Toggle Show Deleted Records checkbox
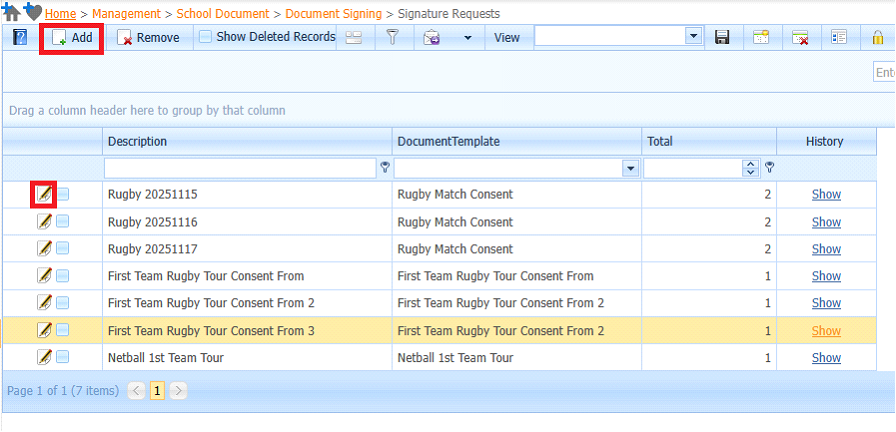 tap(205, 37)
